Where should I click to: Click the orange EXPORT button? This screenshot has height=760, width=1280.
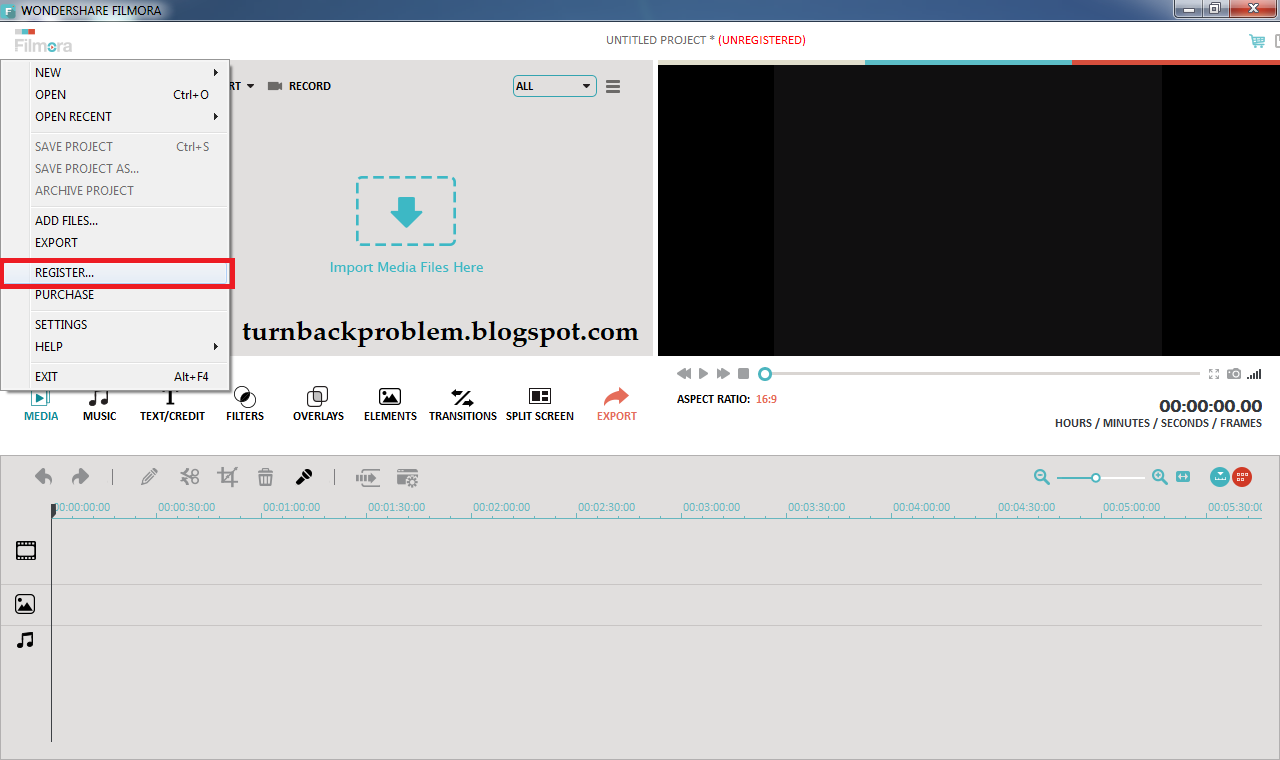tap(616, 404)
